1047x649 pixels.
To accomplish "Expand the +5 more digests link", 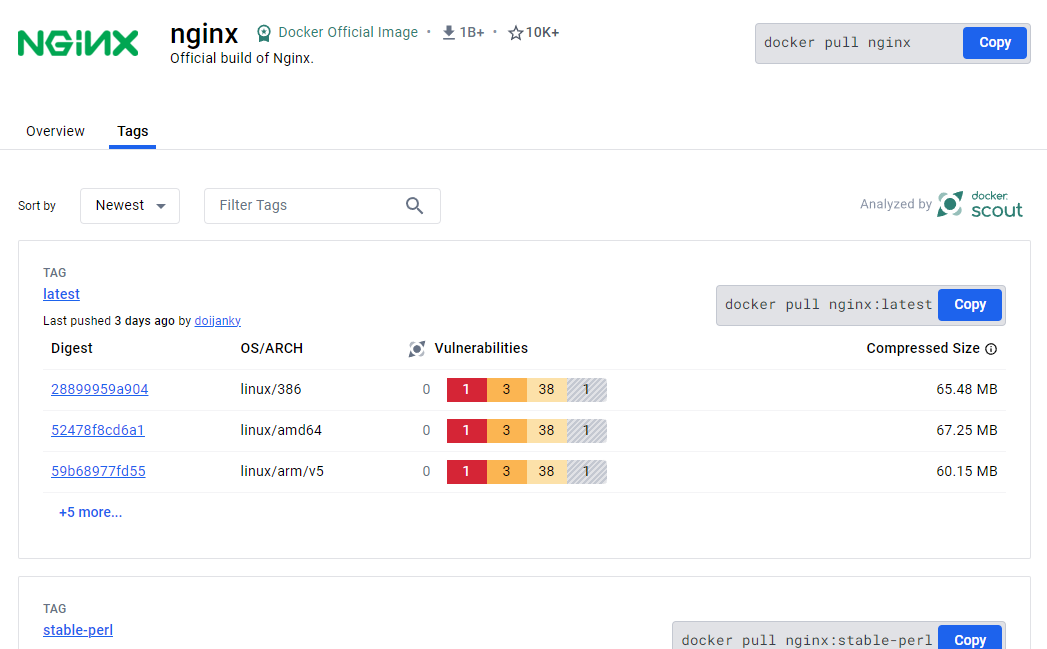I will pos(90,512).
